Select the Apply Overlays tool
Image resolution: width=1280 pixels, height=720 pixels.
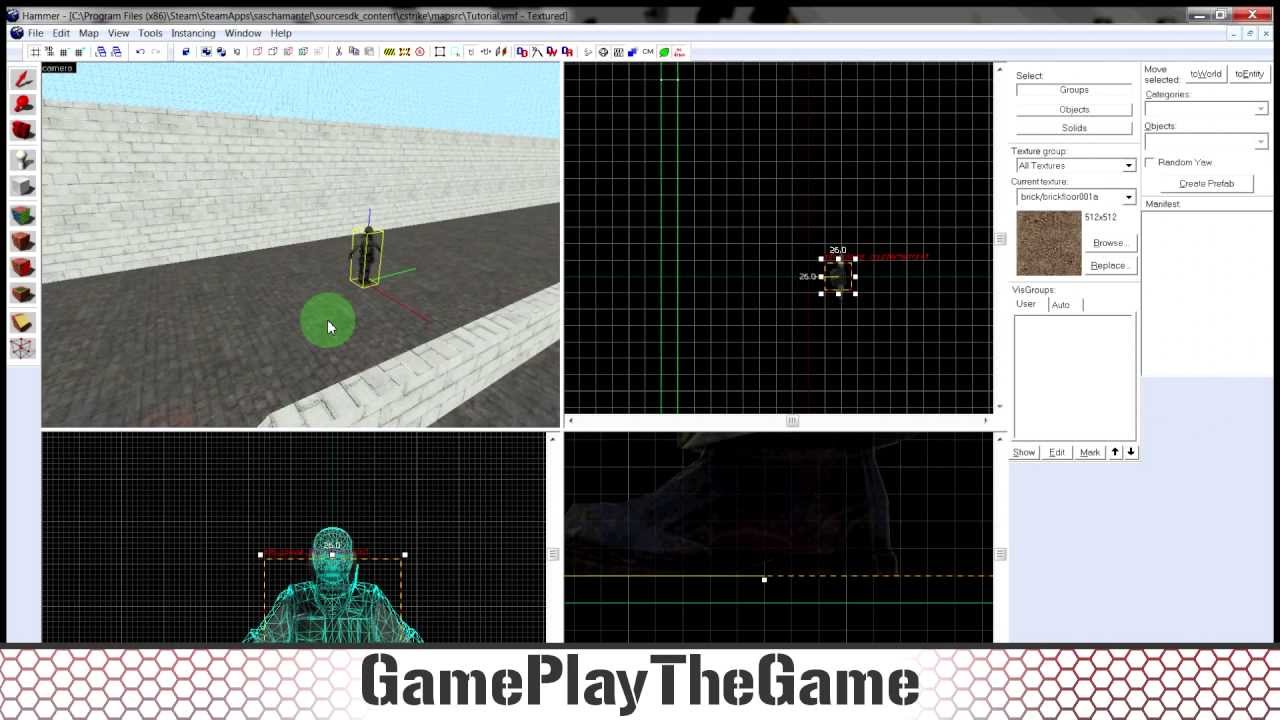[x=23, y=294]
